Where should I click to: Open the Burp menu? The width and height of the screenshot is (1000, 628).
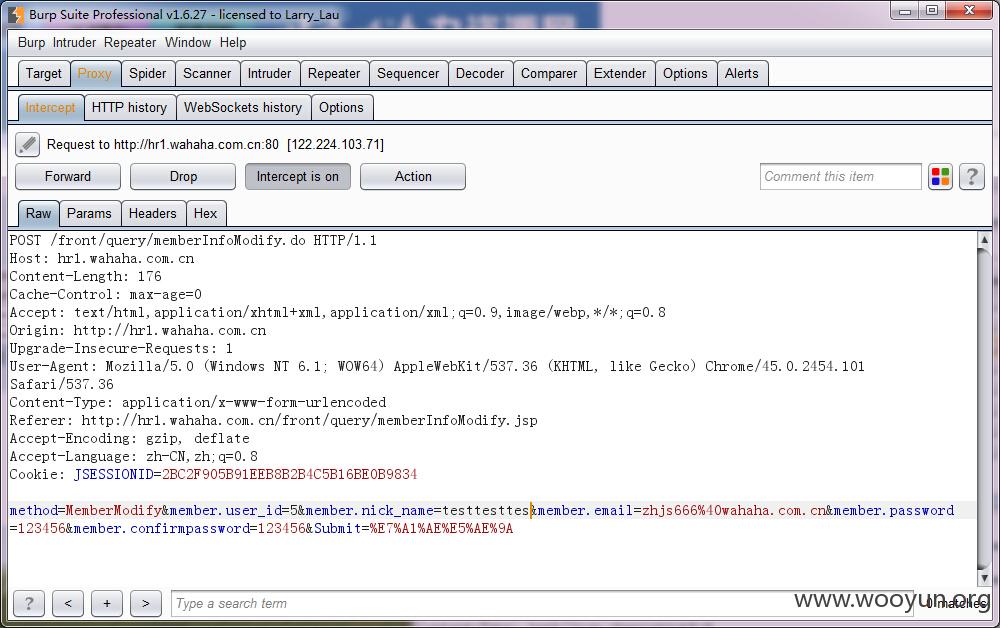(x=31, y=43)
